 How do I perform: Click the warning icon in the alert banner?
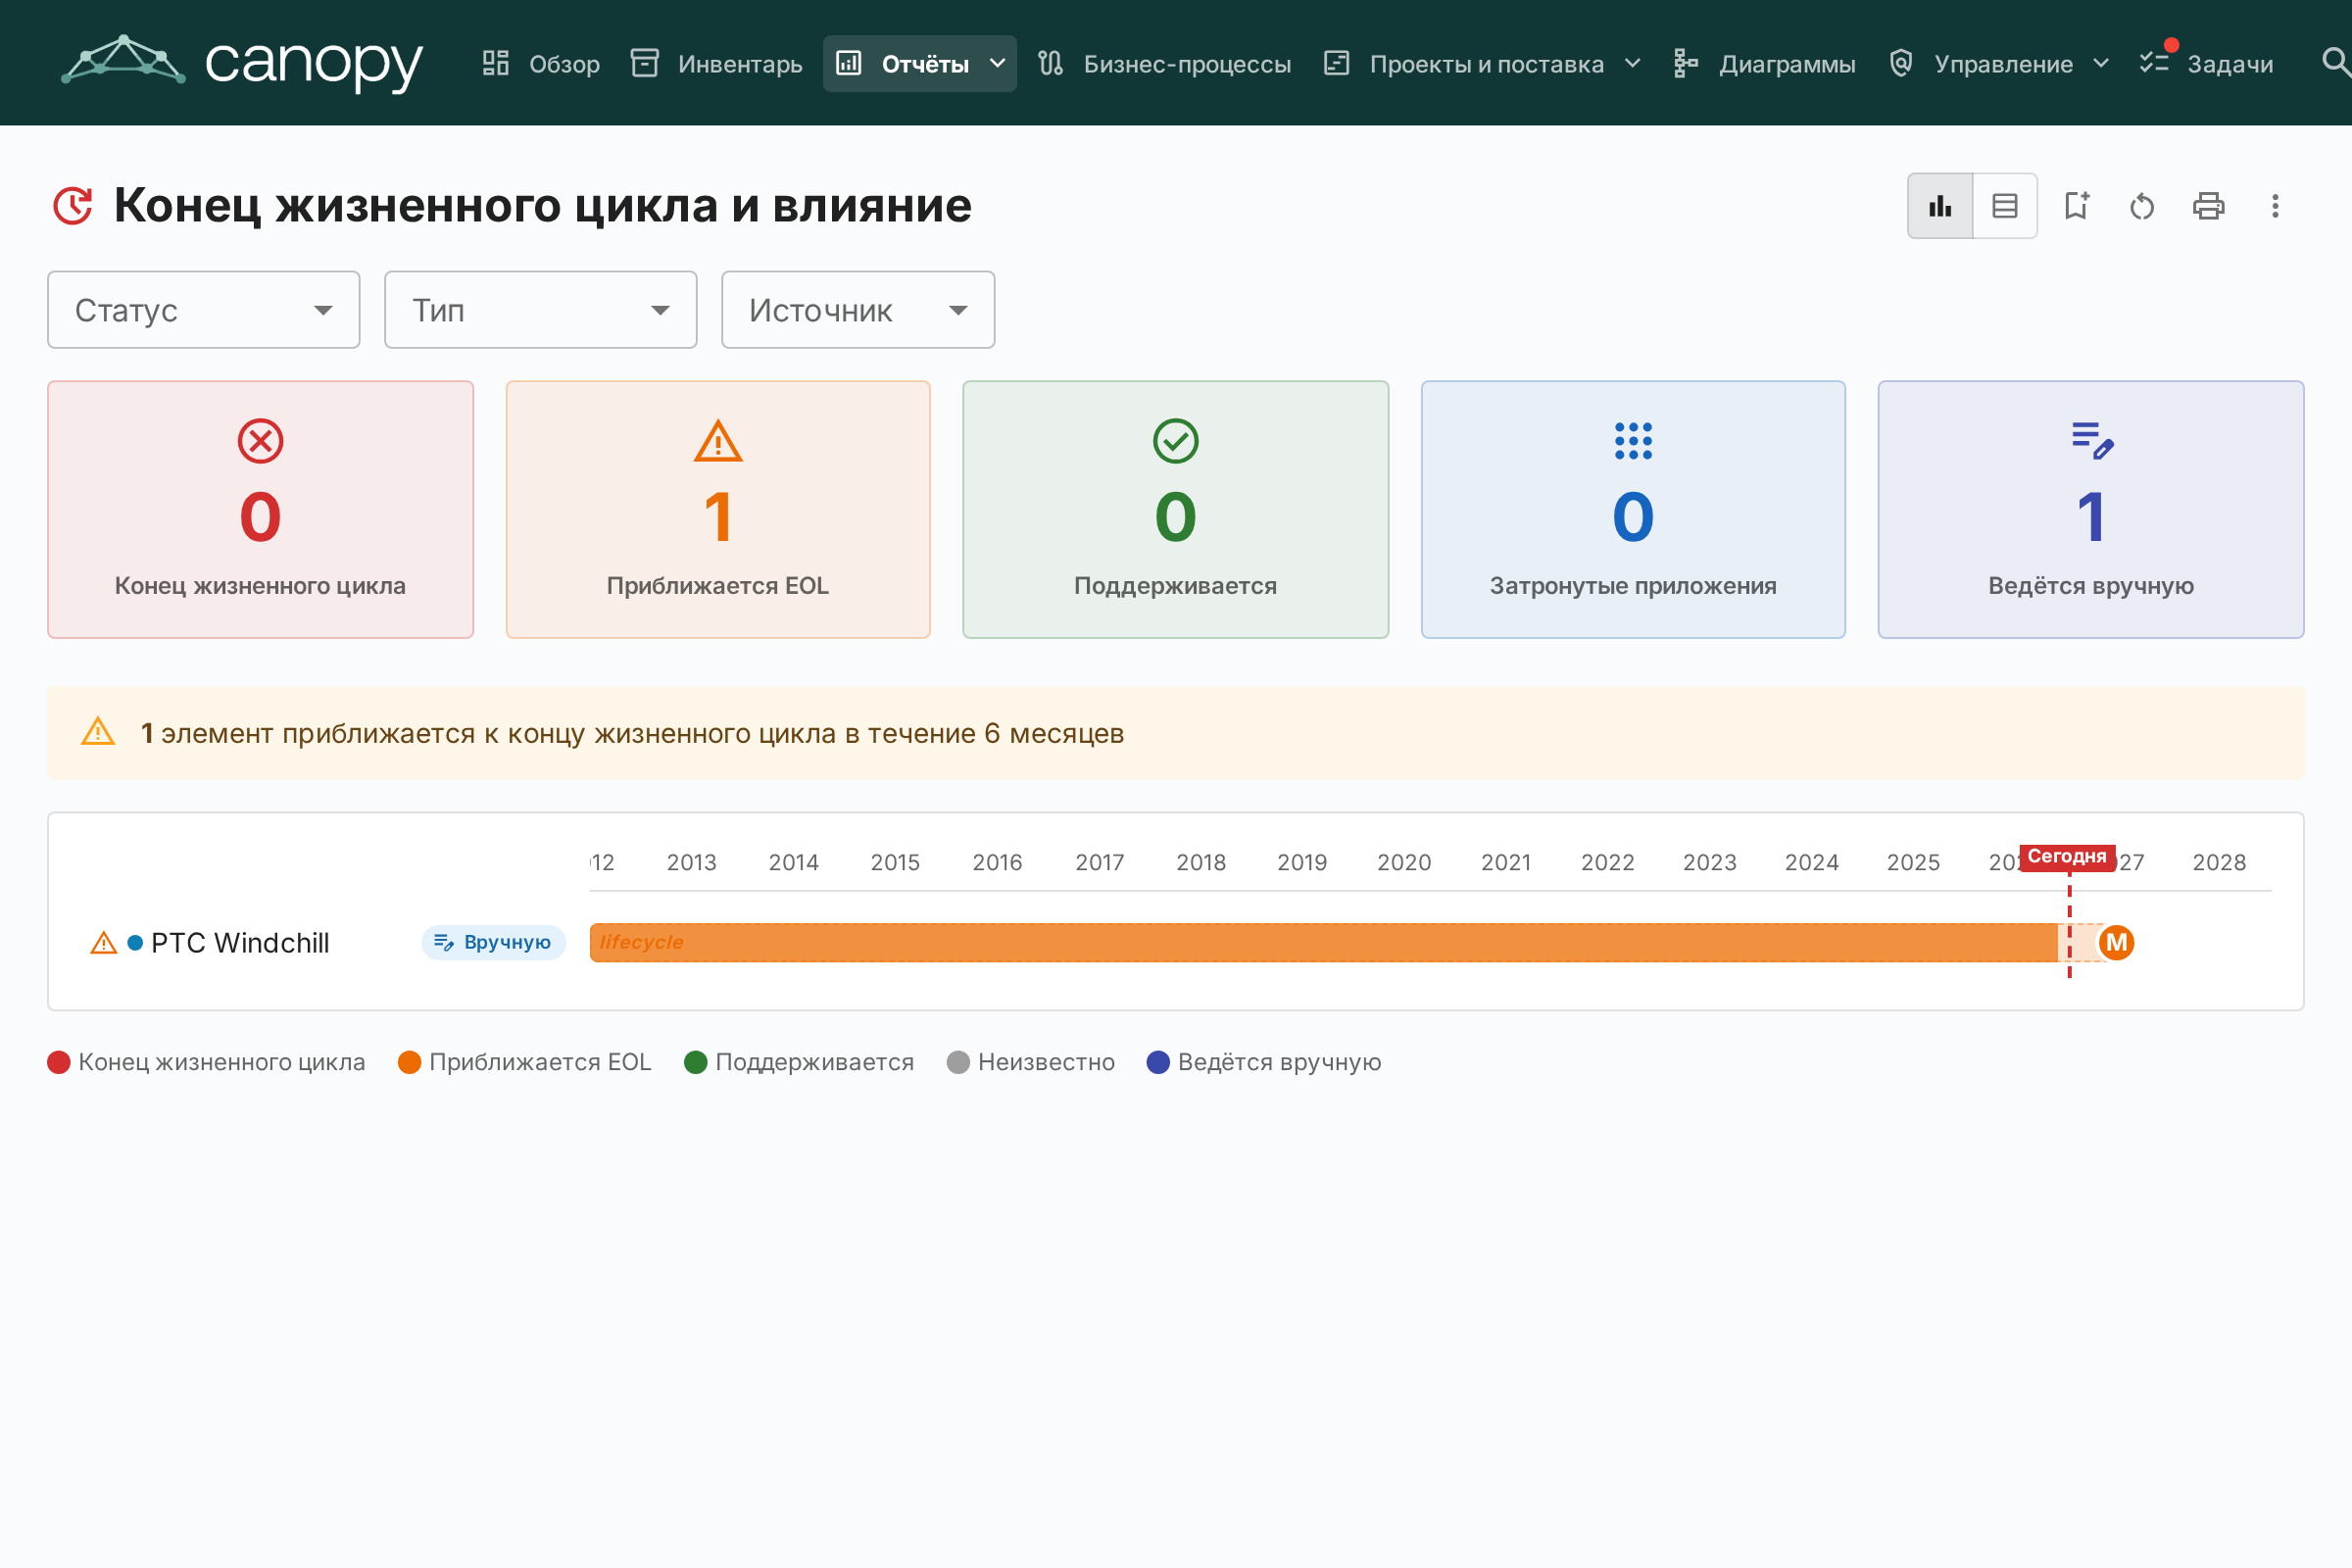tap(98, 732)
